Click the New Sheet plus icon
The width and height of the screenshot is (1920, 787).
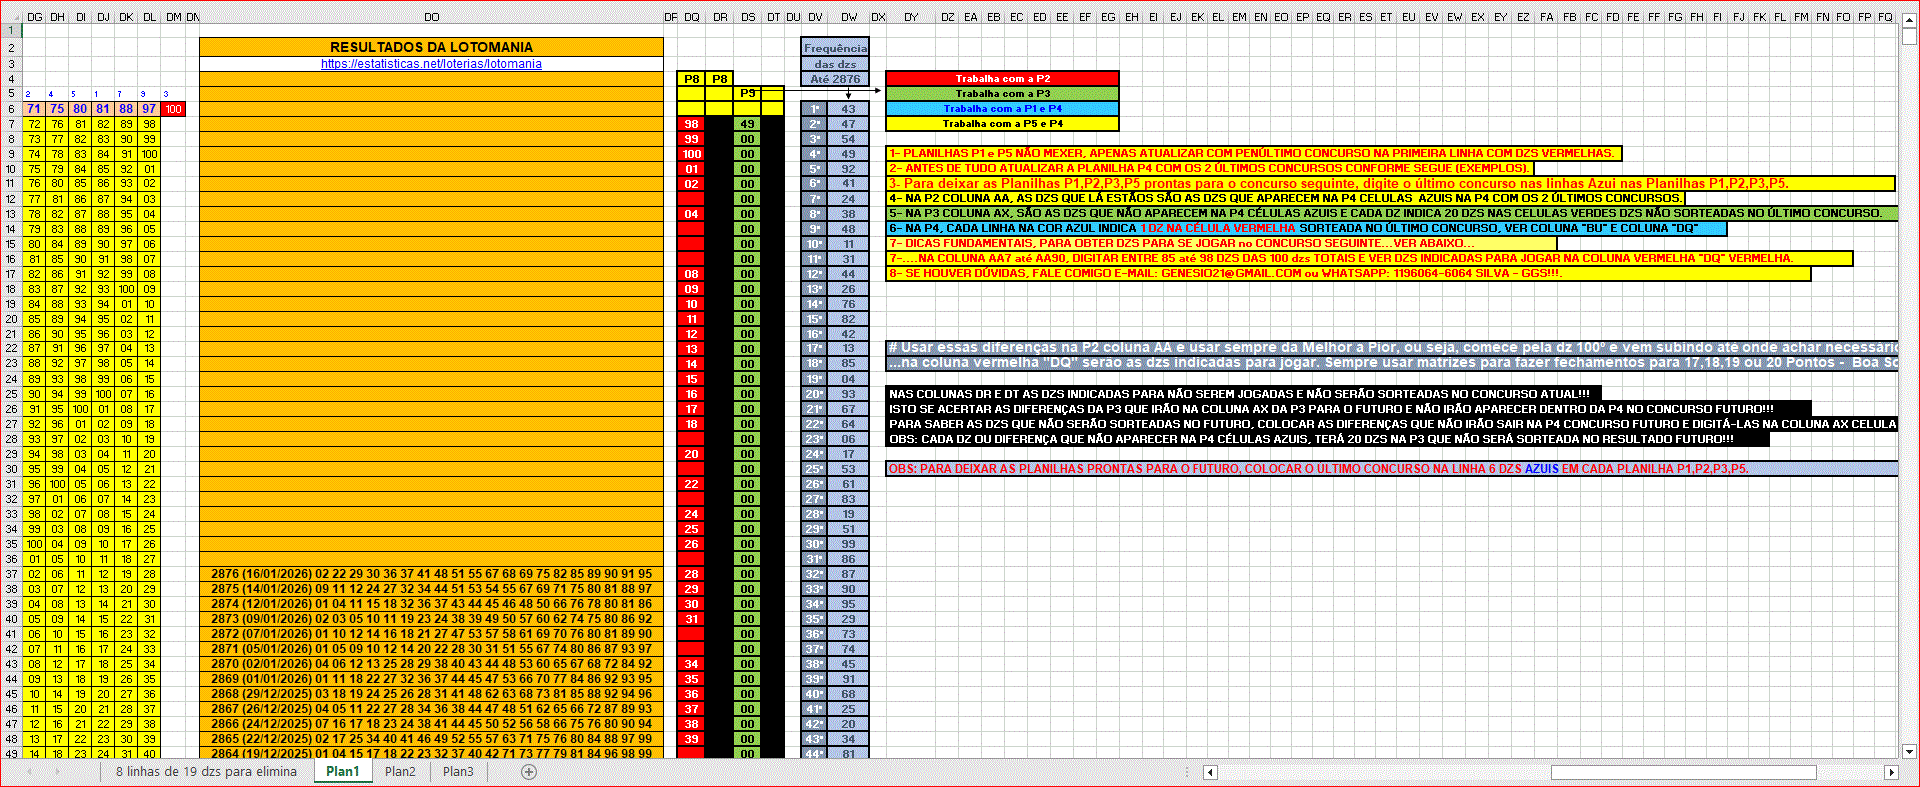[529, 772]
